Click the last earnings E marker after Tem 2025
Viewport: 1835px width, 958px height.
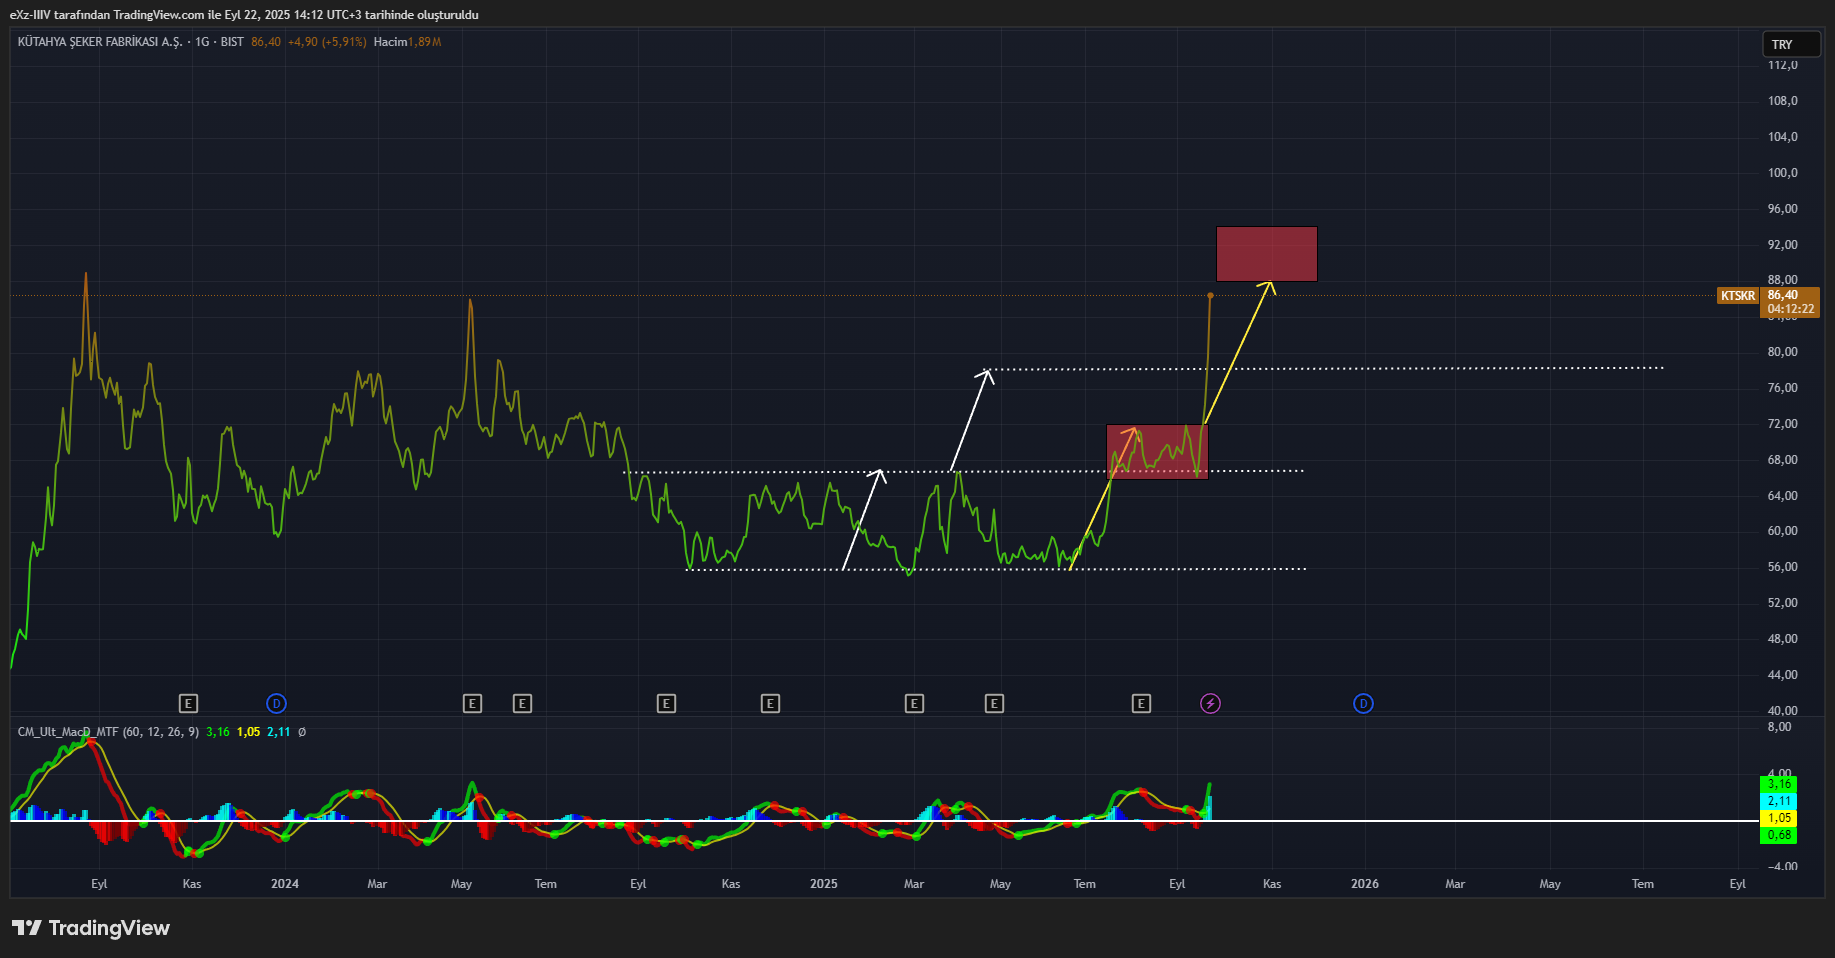tap(1141, 703)
